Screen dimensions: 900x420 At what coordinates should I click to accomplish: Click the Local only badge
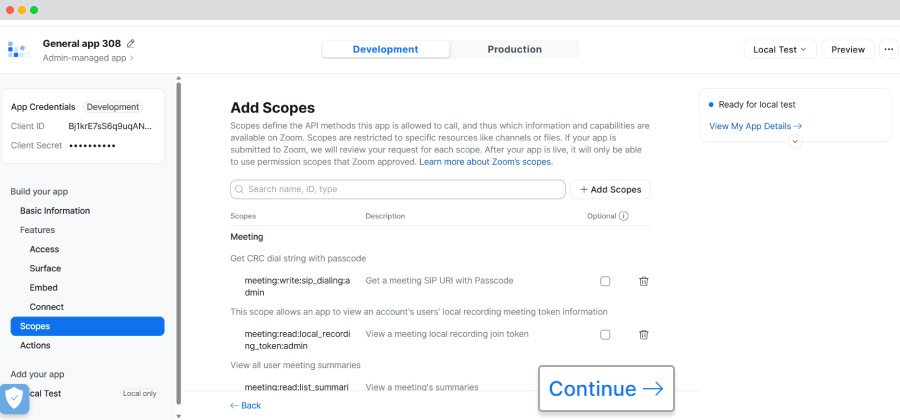[x=140, y=394]
